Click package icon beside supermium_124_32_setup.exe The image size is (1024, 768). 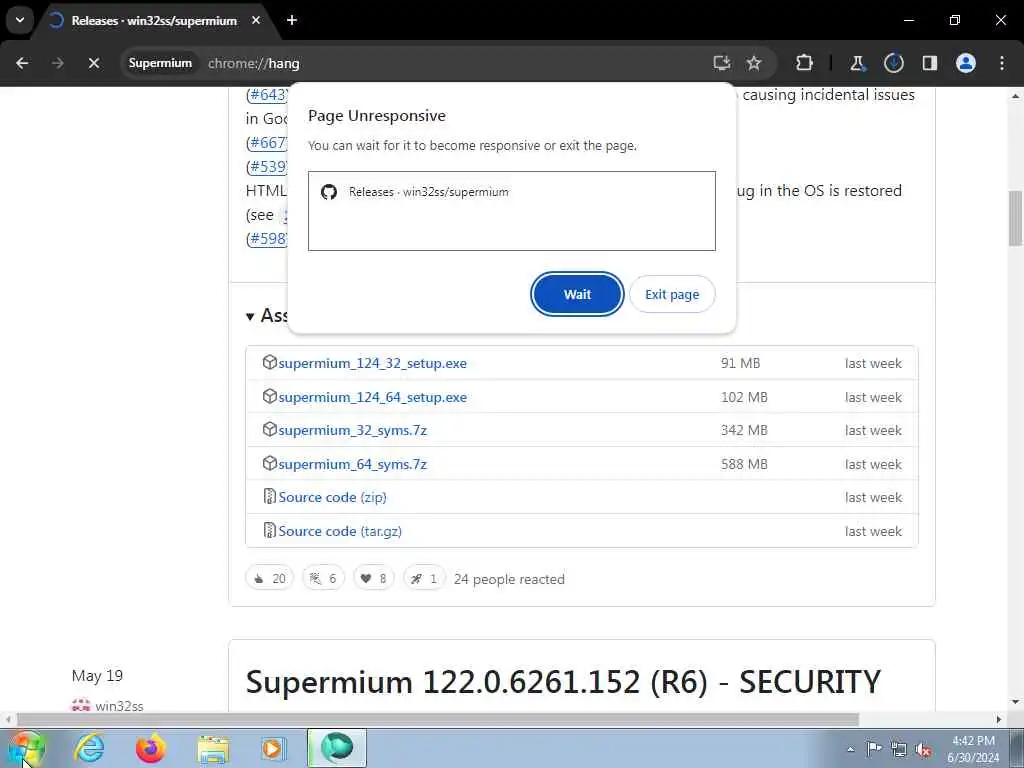pyautogui.click(x=269, y=362)
